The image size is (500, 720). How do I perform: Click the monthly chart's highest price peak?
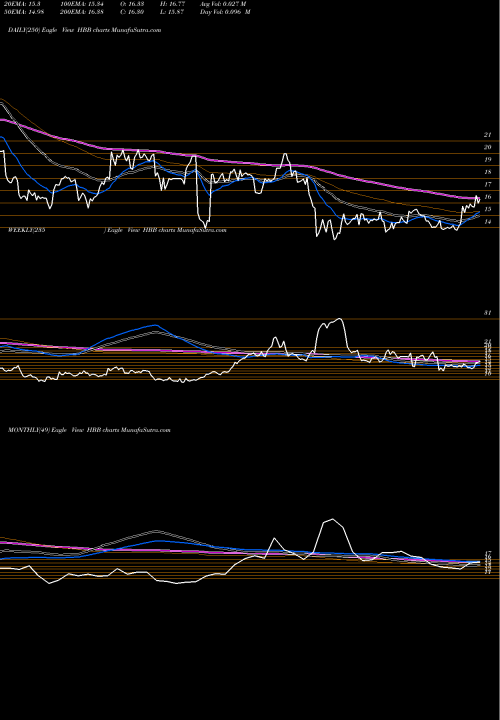point(332,519)
